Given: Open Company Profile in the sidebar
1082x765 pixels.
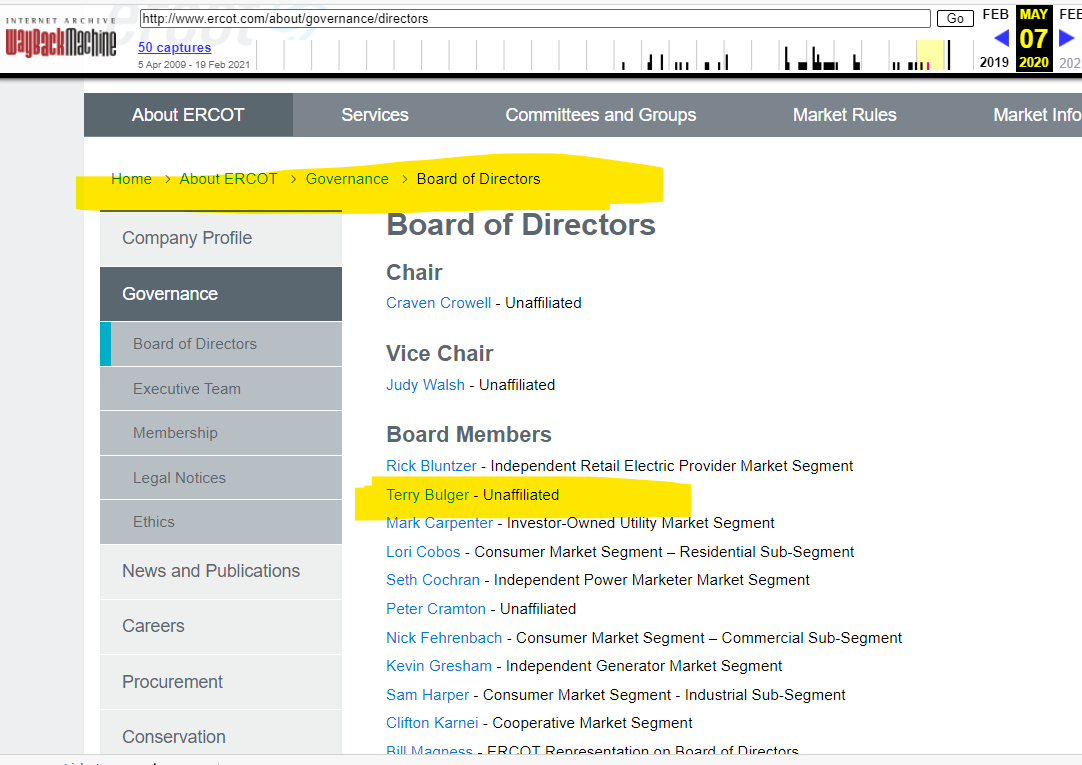Looking at the screenshot, I should 221,238.
